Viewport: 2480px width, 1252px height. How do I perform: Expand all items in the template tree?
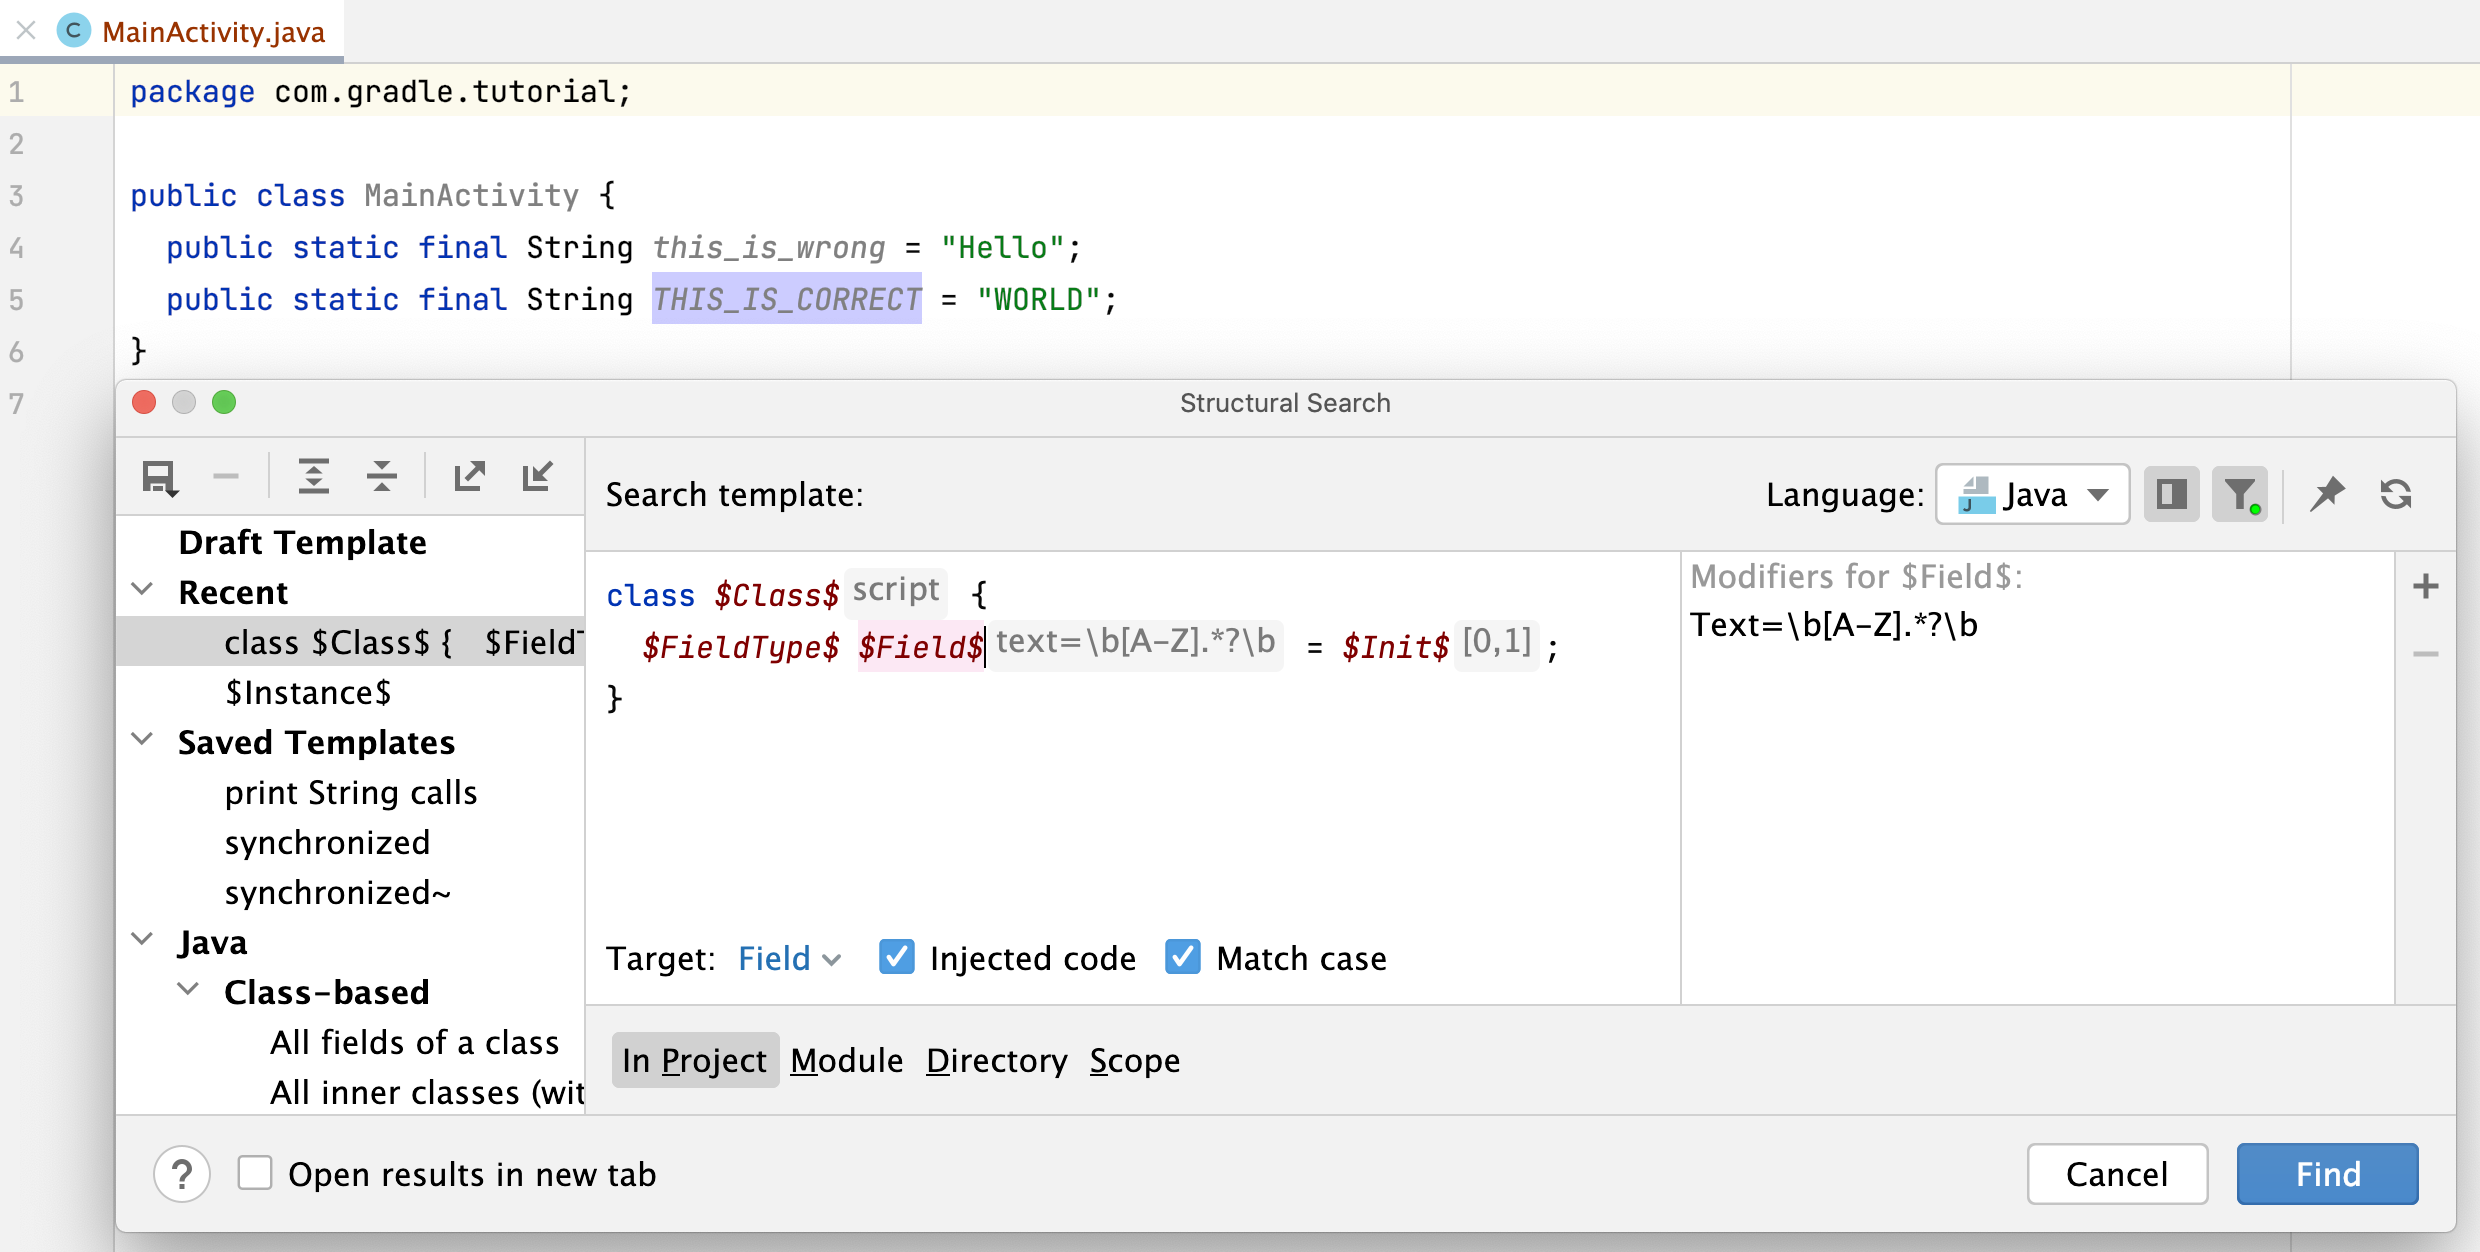point(314,477)
